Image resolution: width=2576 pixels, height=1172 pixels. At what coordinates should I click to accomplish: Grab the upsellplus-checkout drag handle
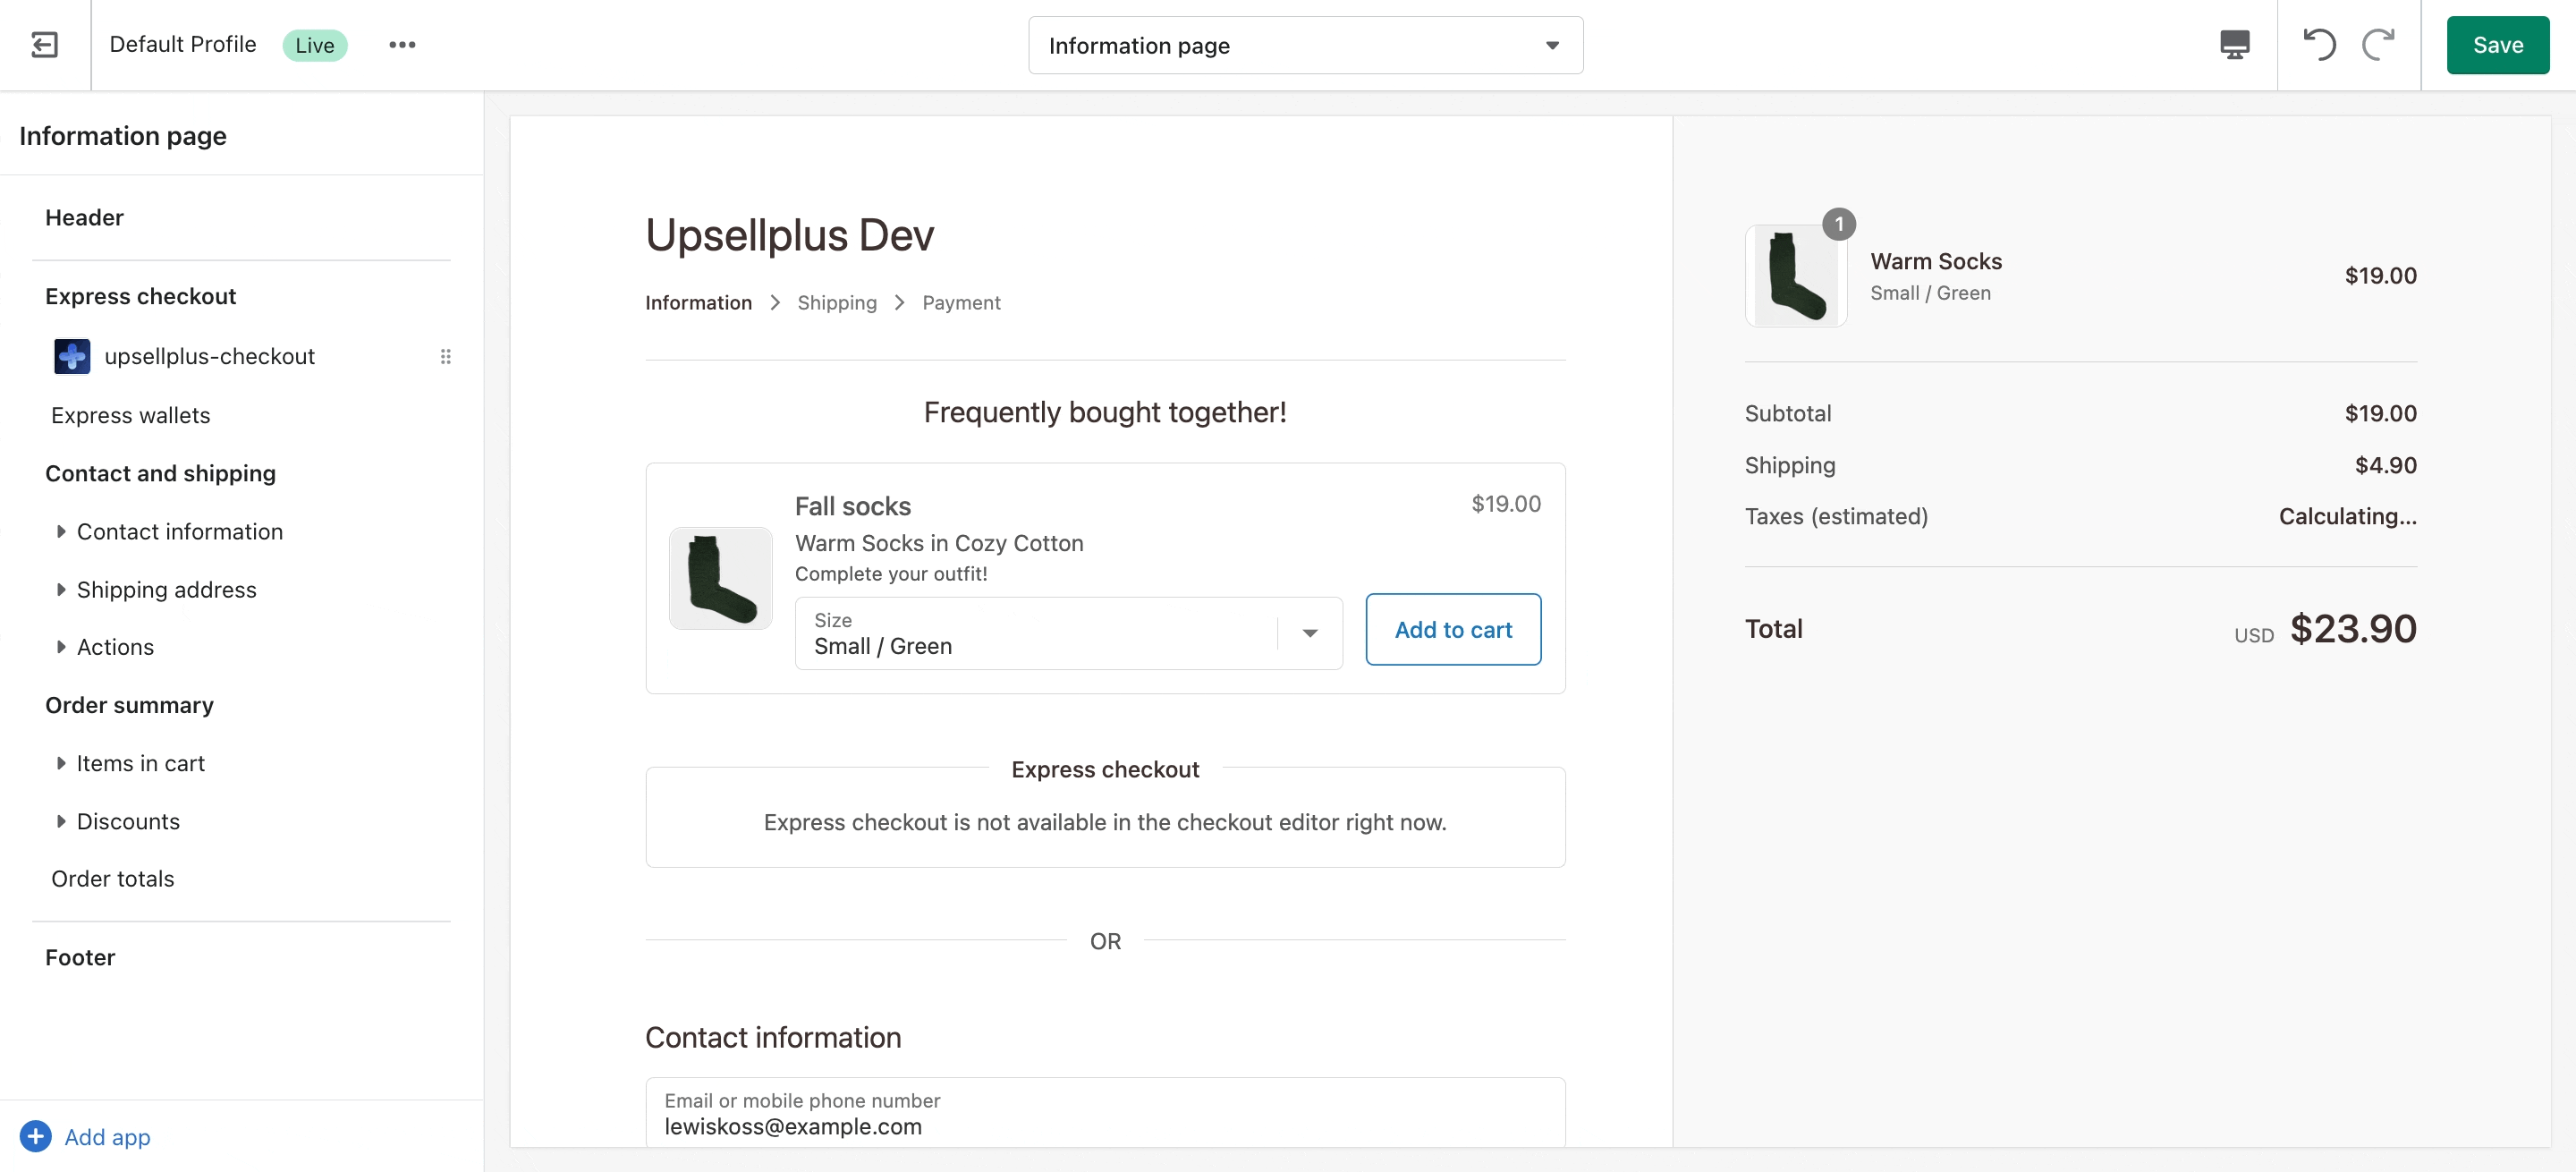(x=446, y=356)
